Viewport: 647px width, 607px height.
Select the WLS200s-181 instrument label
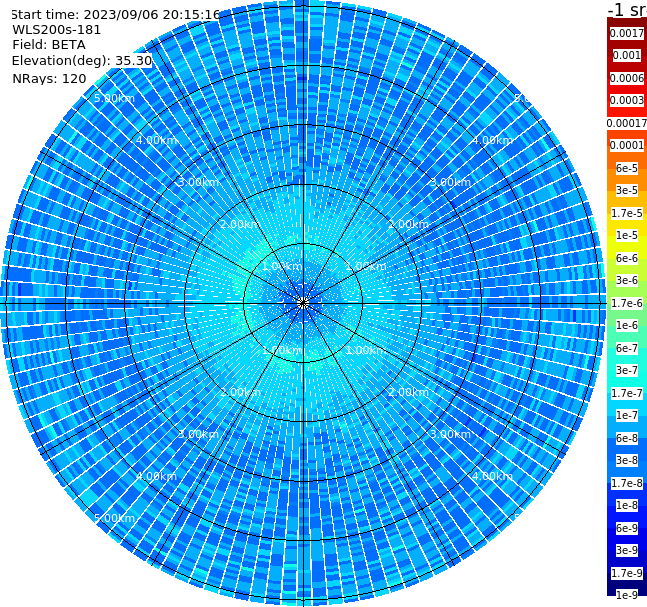click(57, 30)
